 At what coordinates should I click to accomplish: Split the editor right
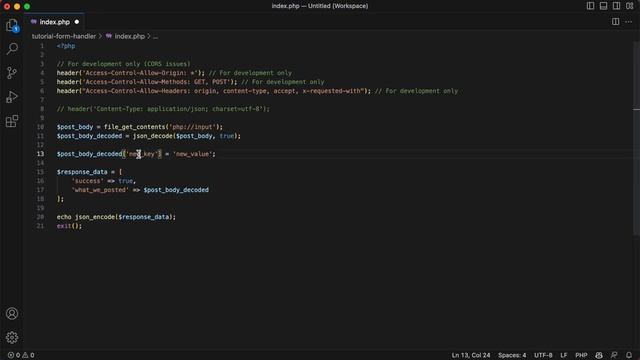pos(616,22)
